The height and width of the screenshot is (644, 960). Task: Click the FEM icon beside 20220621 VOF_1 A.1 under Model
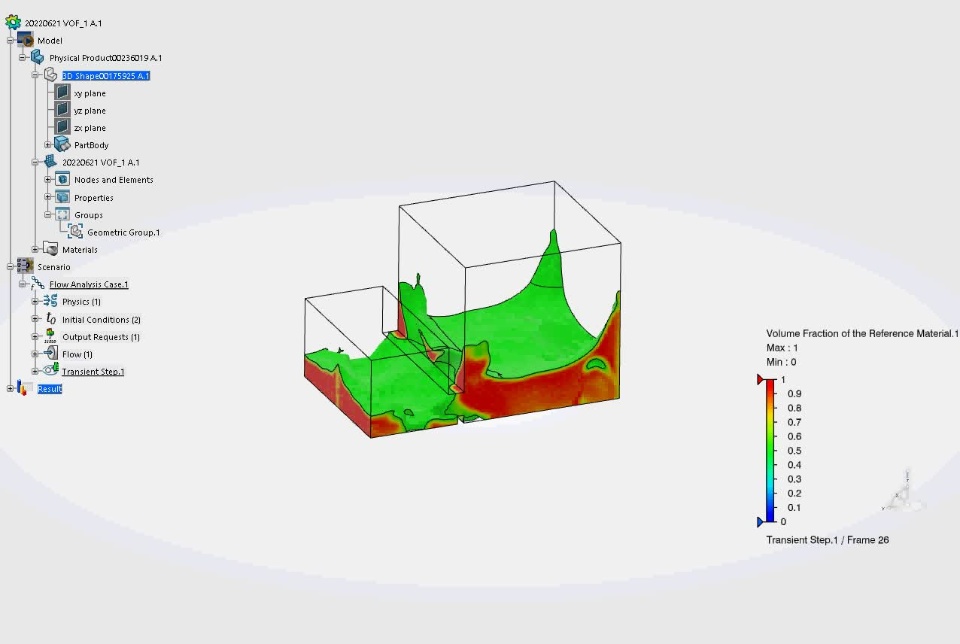tap(50, 162)
